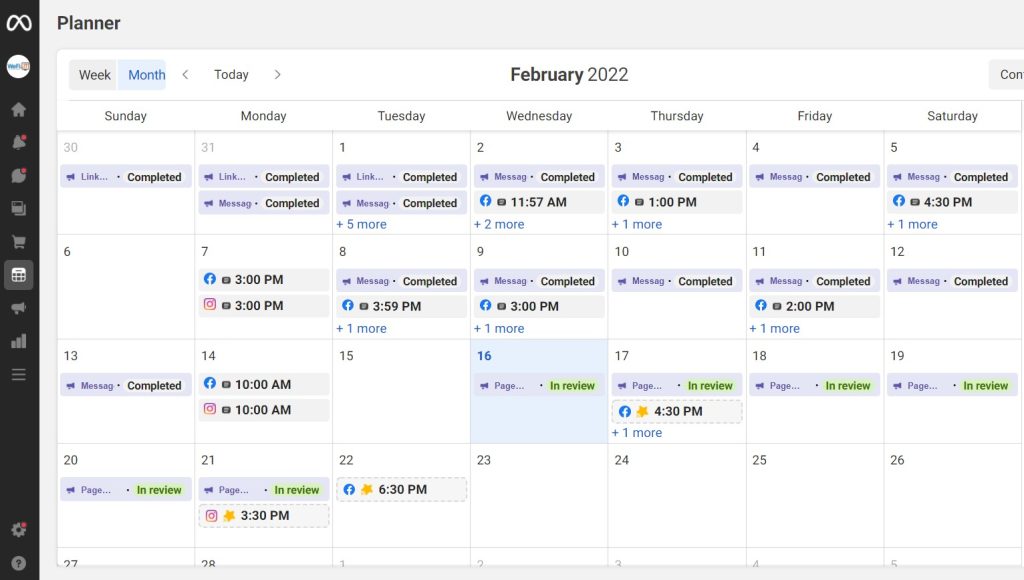Image resolution: width=1024 pixels, height=580 pixels.
Task: Open Settings with the gear icon
Action: tap(18, 529)
